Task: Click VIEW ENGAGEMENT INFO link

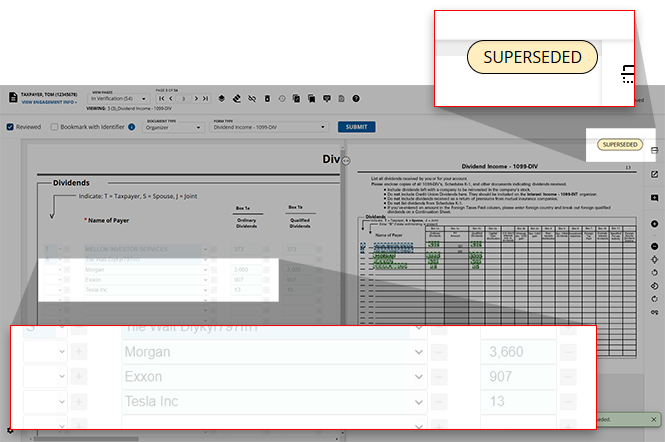Action: coord(49,102)
